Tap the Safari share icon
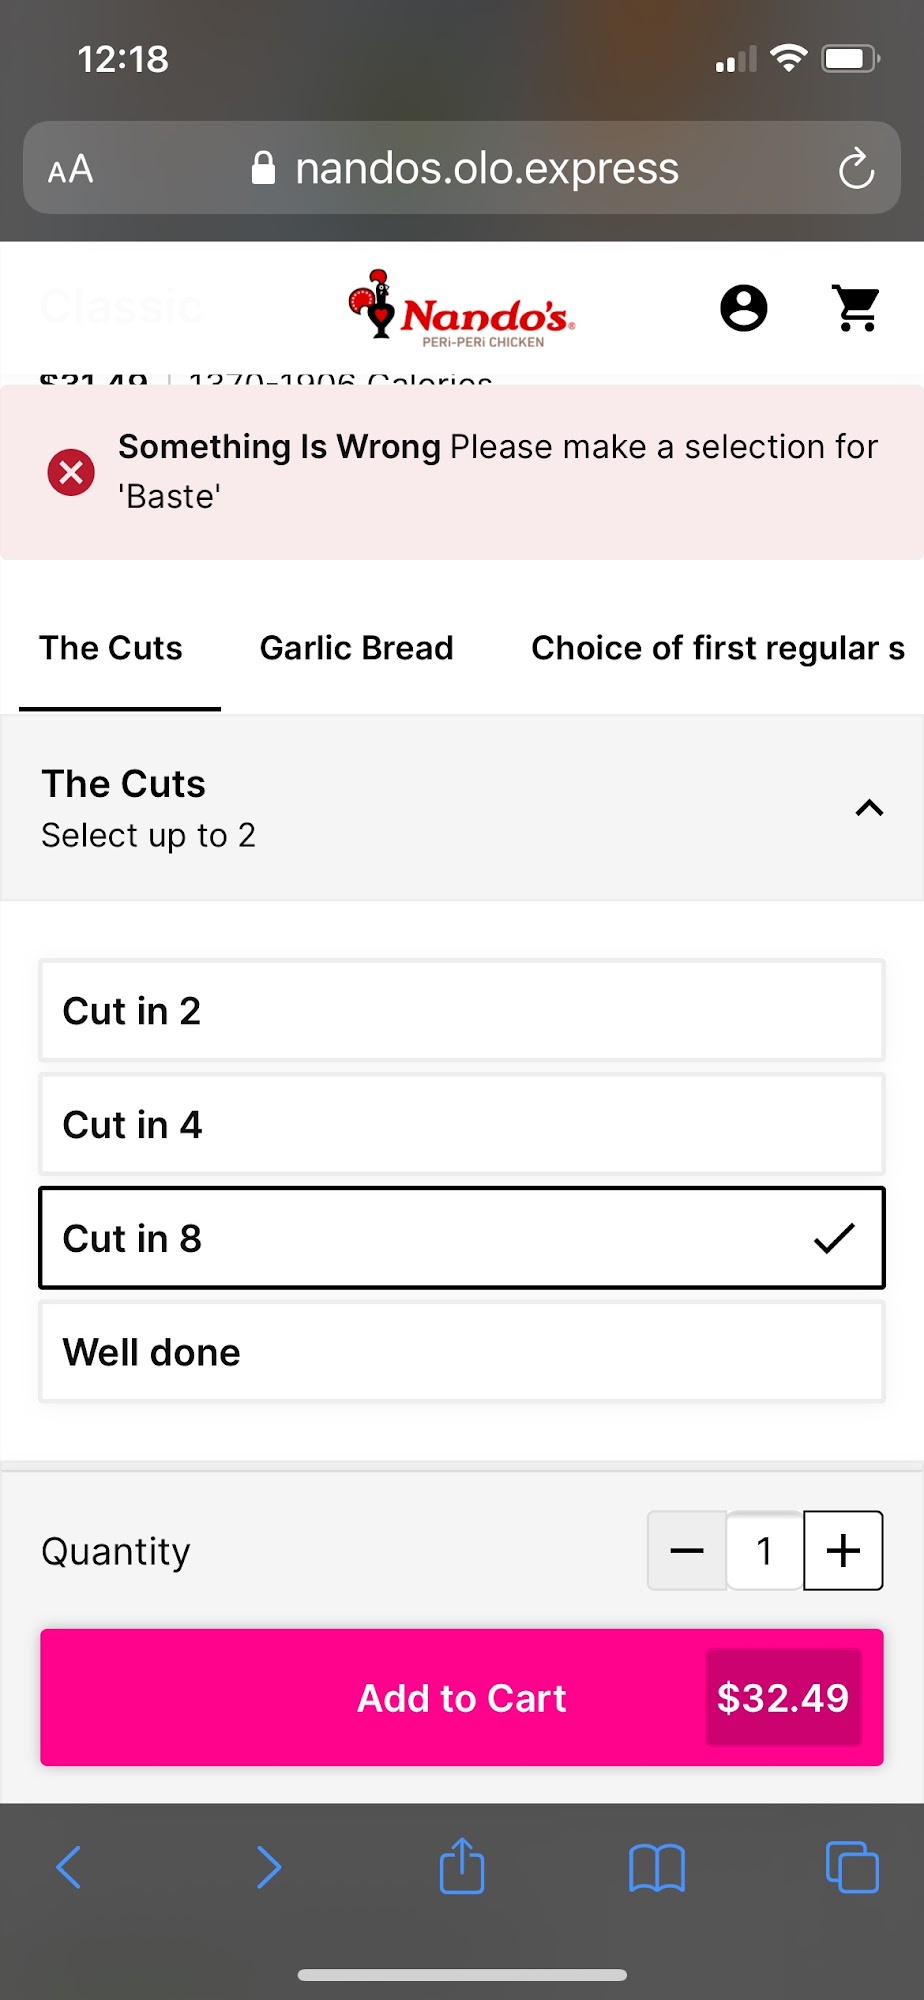 pyautogui.click(x=462, y=1866)
